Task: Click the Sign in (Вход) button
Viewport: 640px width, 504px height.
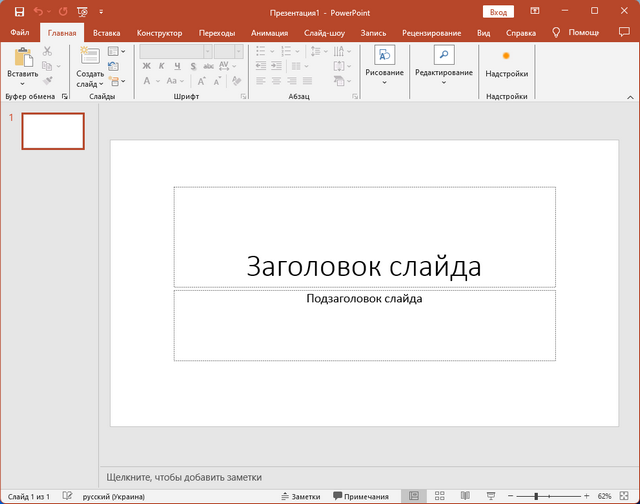Action: click(x=497, y=11)
